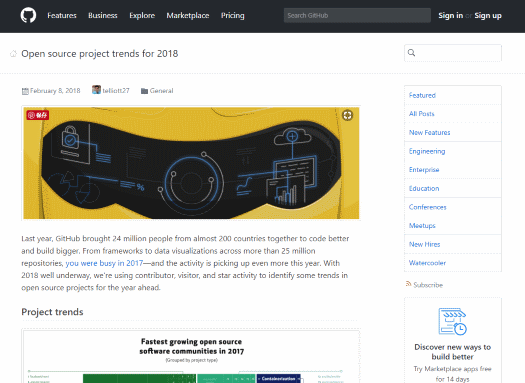Click Try Marketplace apps free for 14 days
The height and width of the screenshot is (383, 525).
452,374
